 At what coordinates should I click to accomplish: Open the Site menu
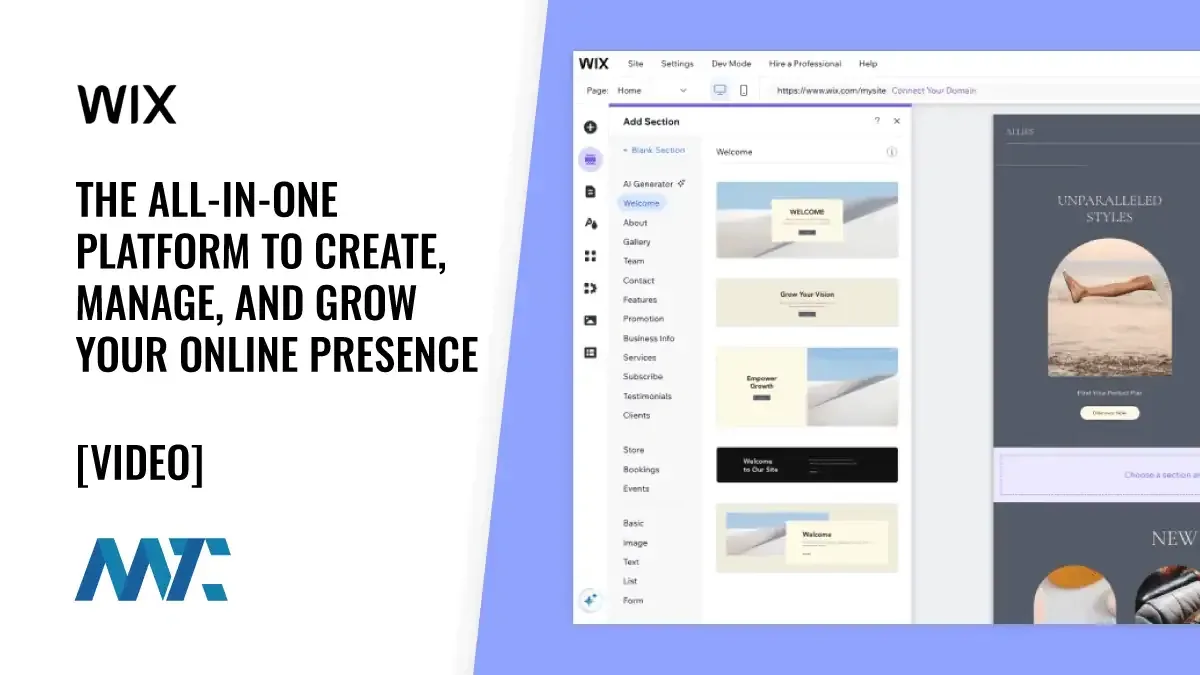pyautogui.click(x=635, y=64)
